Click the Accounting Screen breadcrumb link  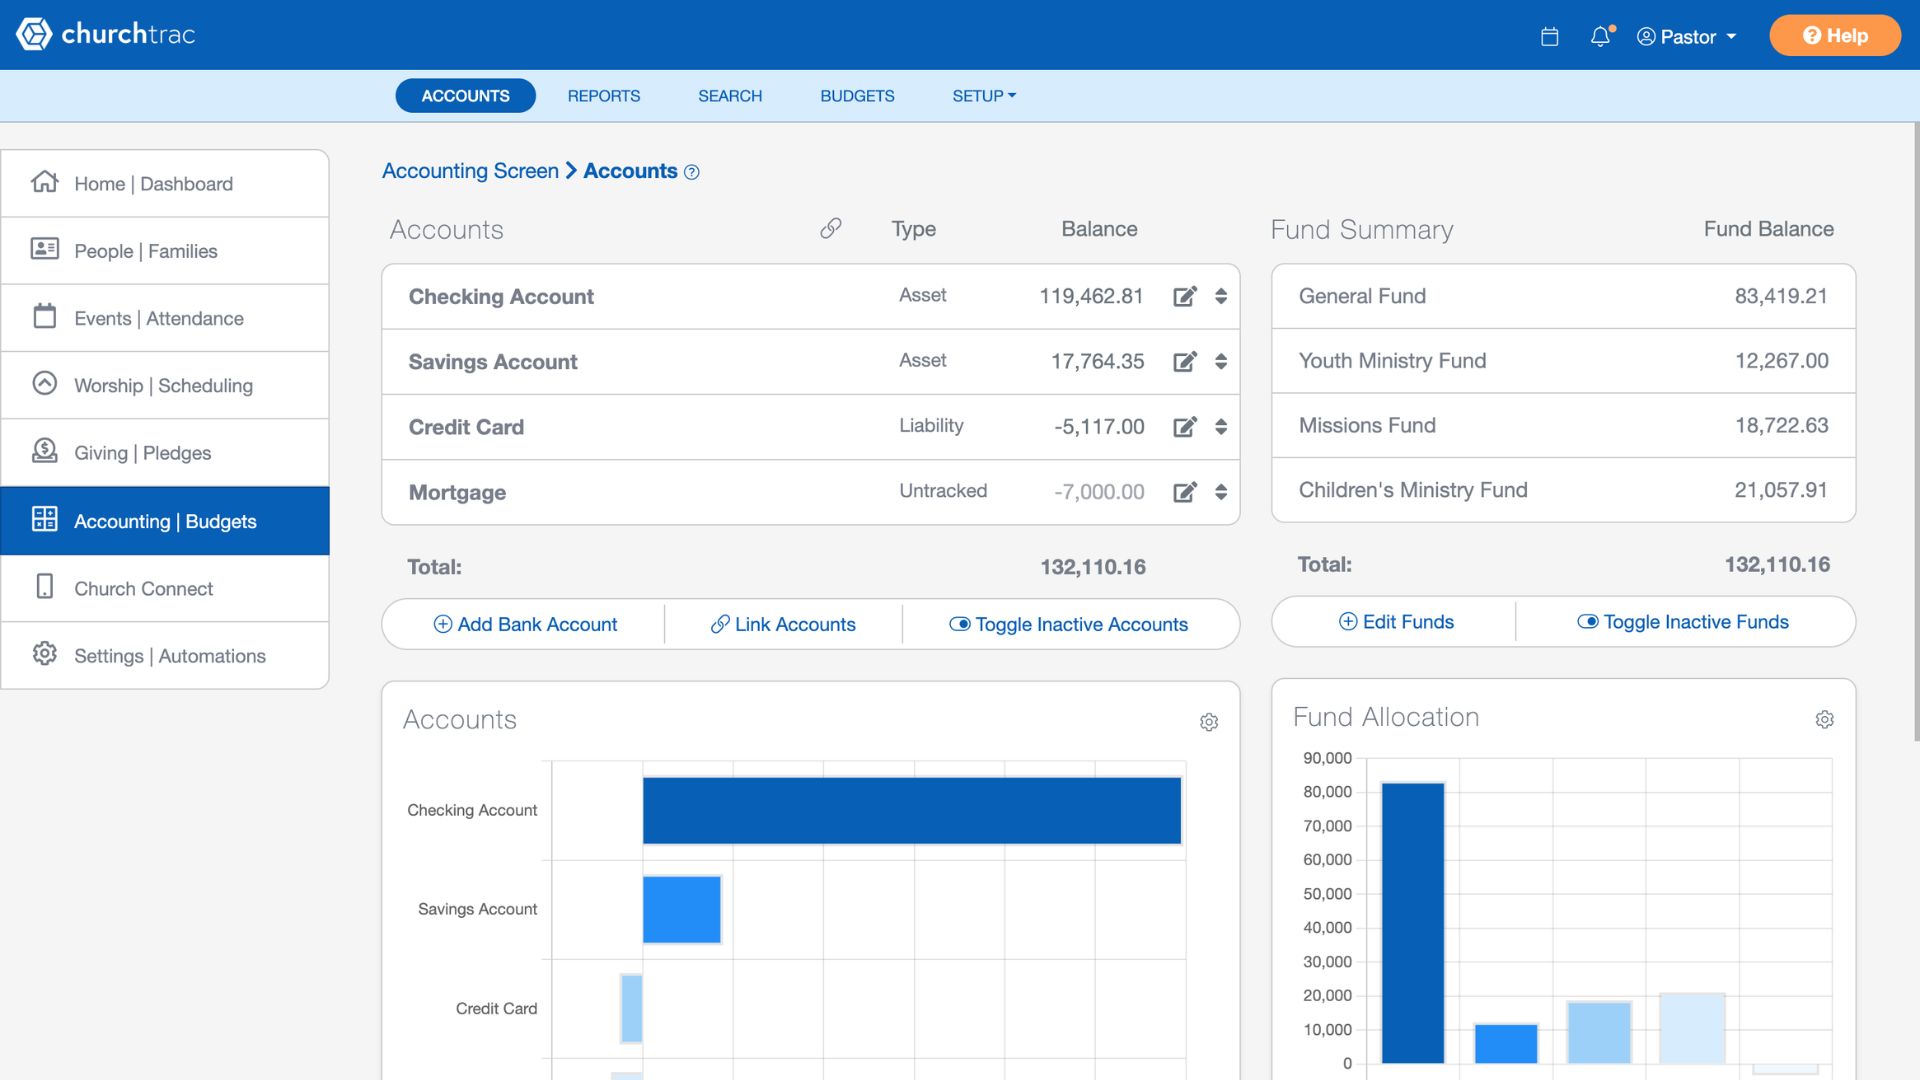pos(470,171)
